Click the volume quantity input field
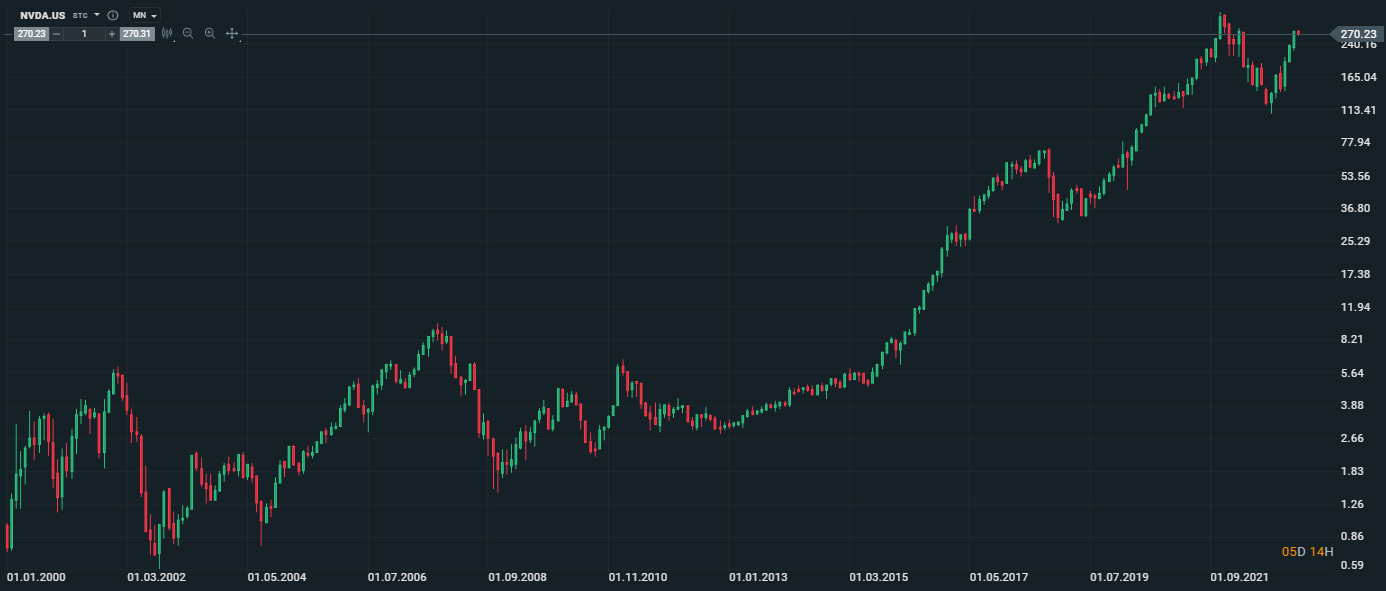The image size is (1386, 591). [84, 33]
